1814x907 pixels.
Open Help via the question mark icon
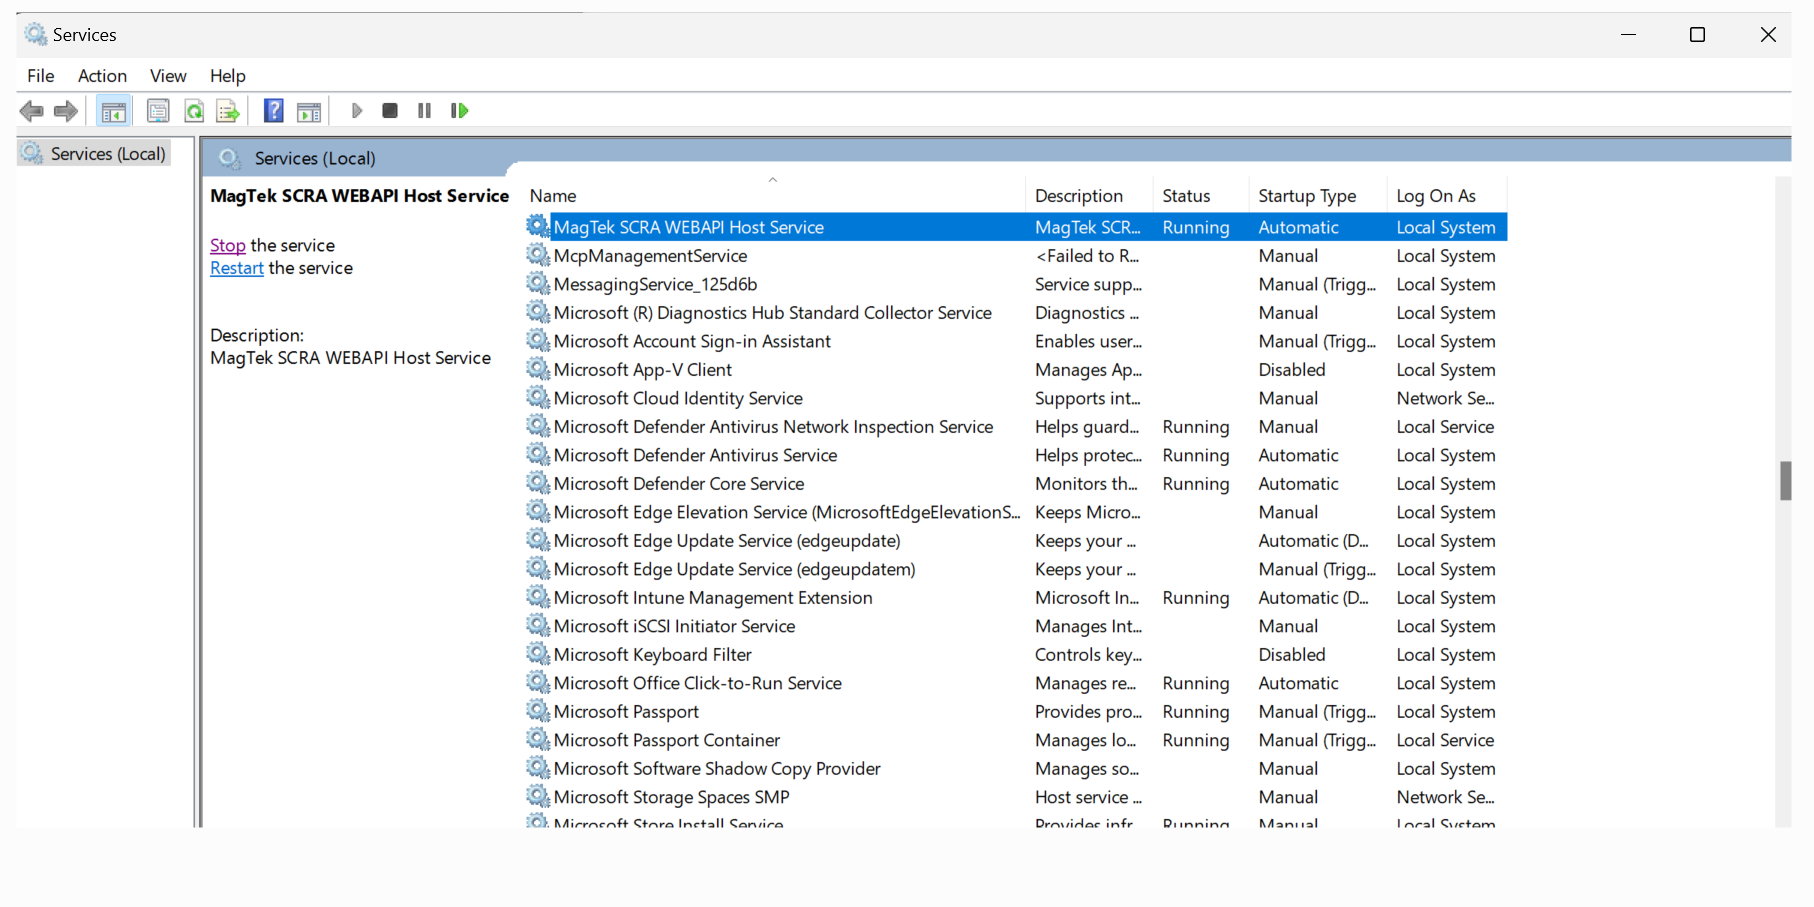(273, 111)
